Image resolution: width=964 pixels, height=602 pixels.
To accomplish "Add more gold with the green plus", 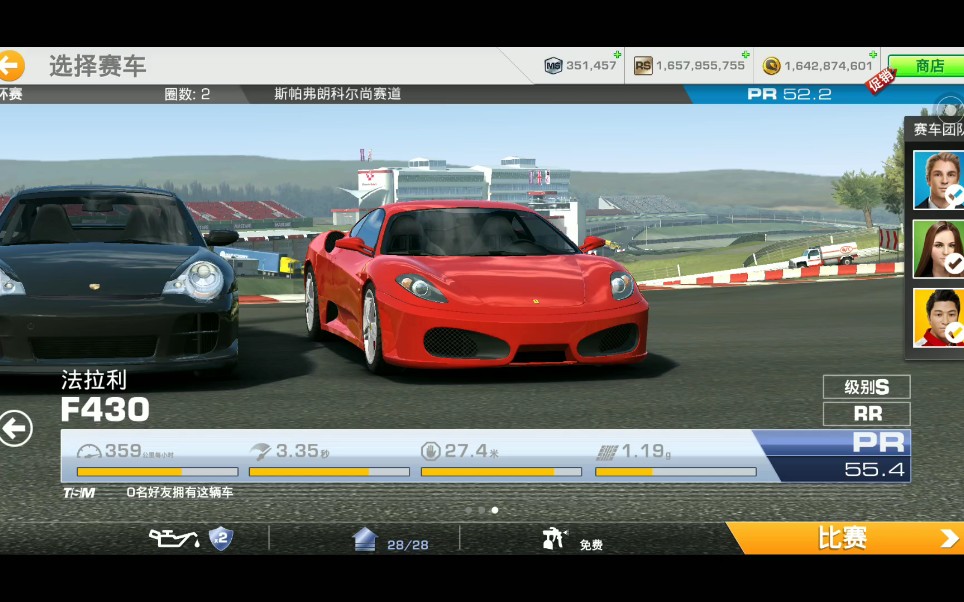I will pyautogui.click(x=872, y=54).
